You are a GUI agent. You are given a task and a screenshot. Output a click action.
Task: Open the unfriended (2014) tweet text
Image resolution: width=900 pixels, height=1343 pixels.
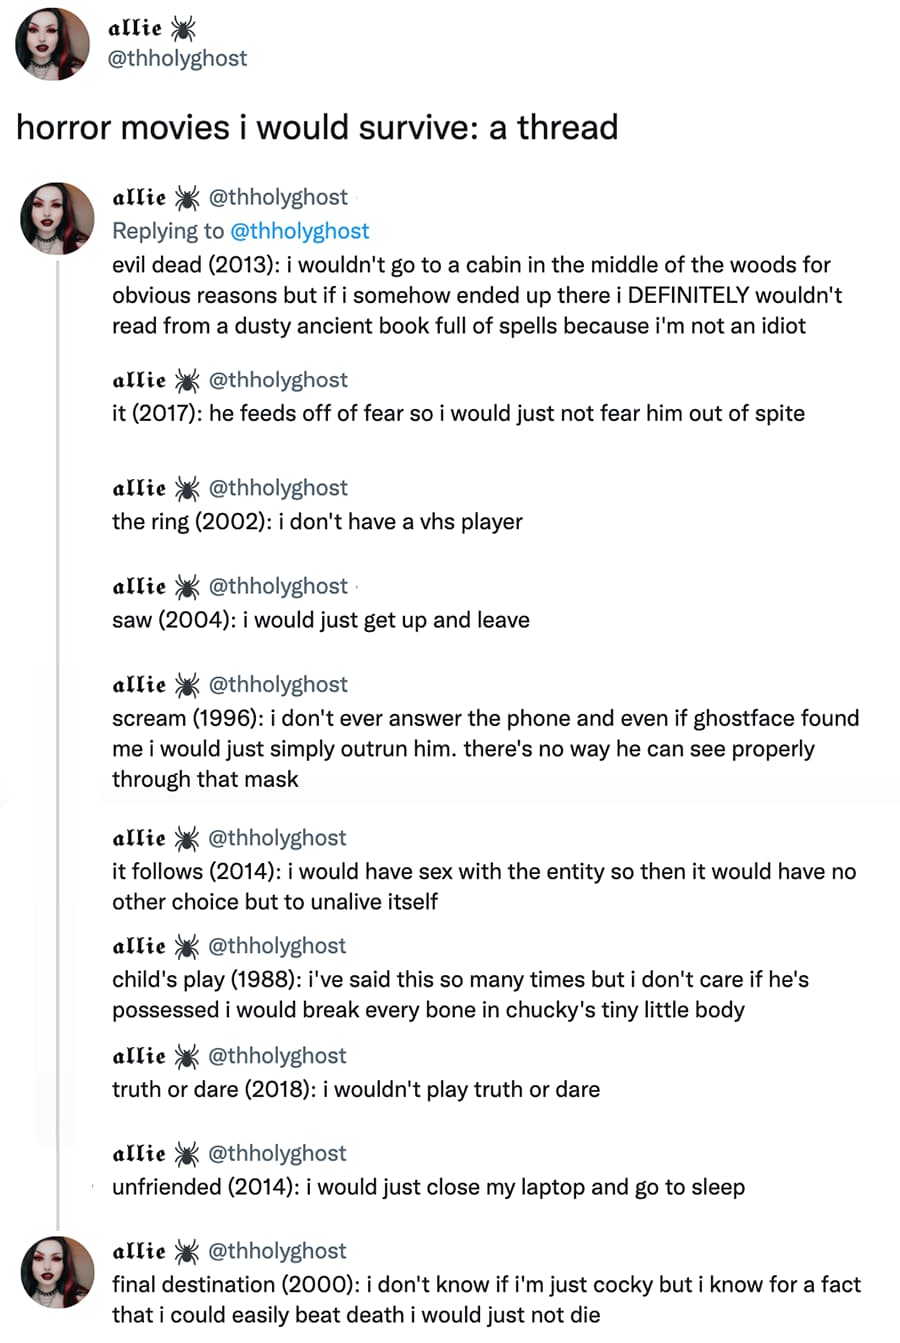click(428, 1188)
